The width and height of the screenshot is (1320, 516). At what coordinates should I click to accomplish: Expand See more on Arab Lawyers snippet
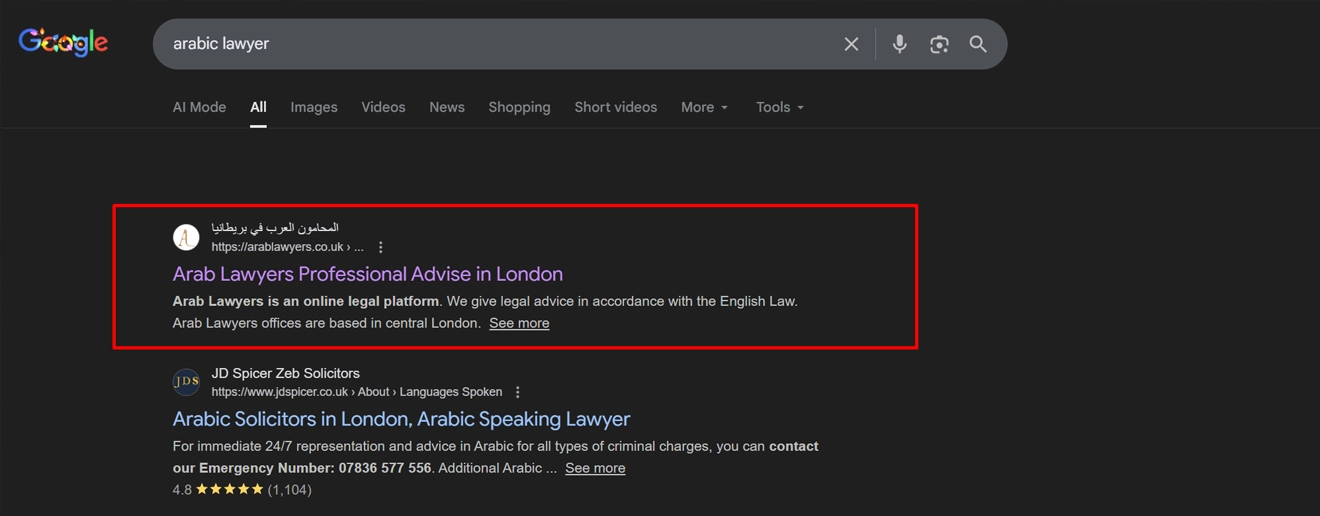519,323
